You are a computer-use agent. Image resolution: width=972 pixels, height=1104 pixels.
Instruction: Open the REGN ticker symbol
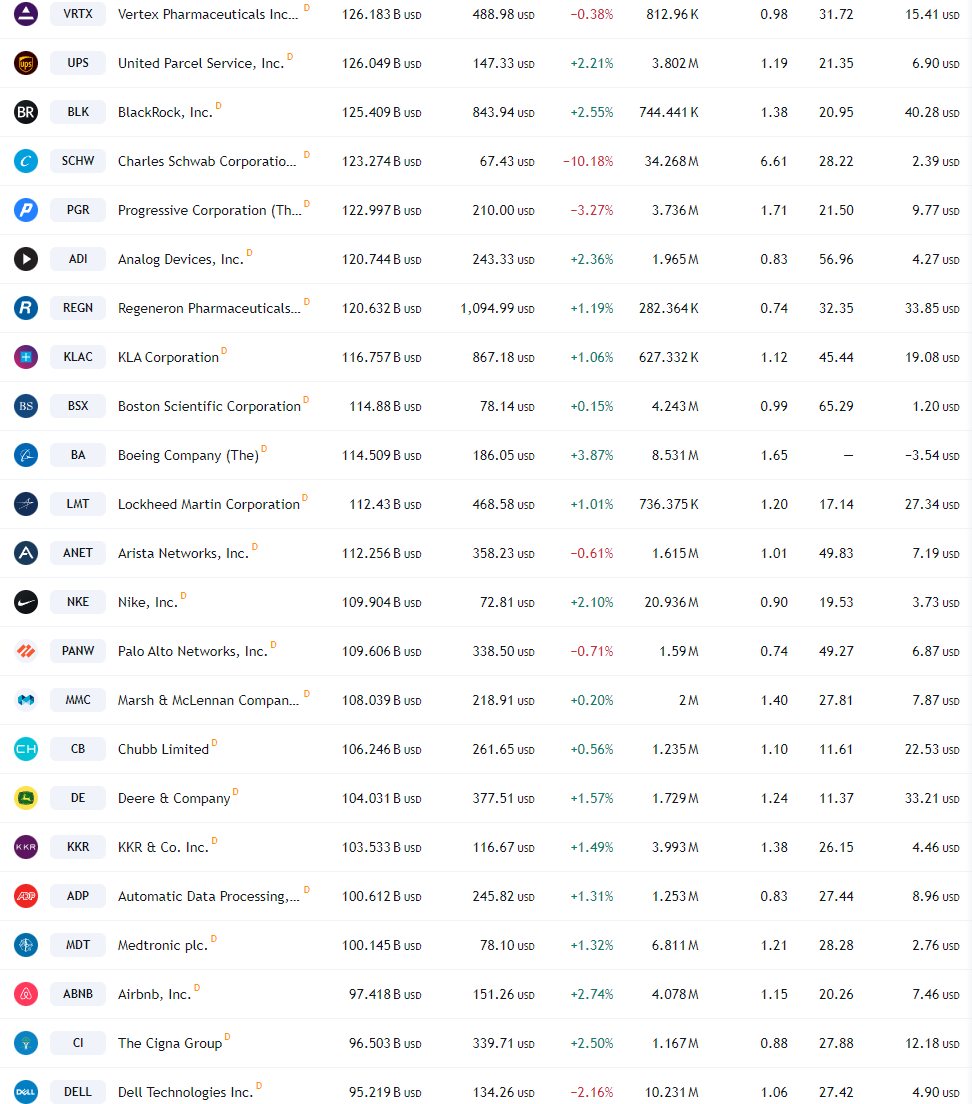point(78,308)
